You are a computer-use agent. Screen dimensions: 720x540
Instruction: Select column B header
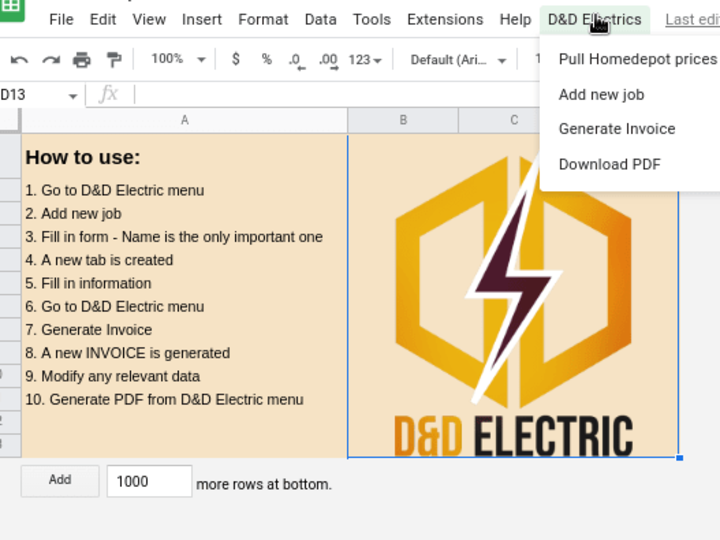(x=403, y=120)
